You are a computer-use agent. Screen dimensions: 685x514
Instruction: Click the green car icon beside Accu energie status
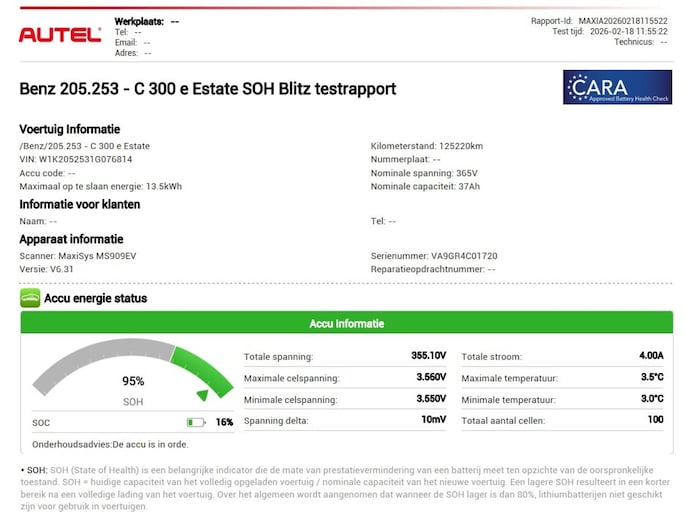point(30,298)
